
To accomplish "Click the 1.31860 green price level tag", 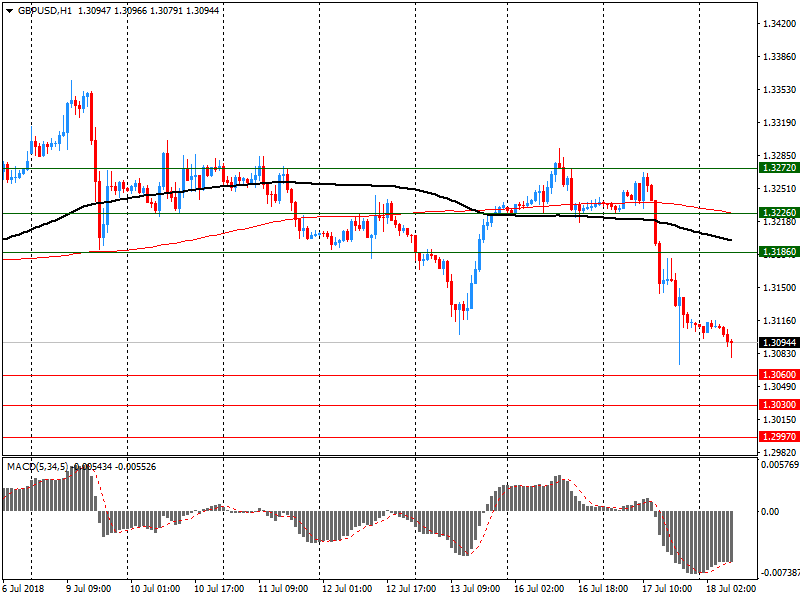I will pyautogui.click(x=775, y=253).
